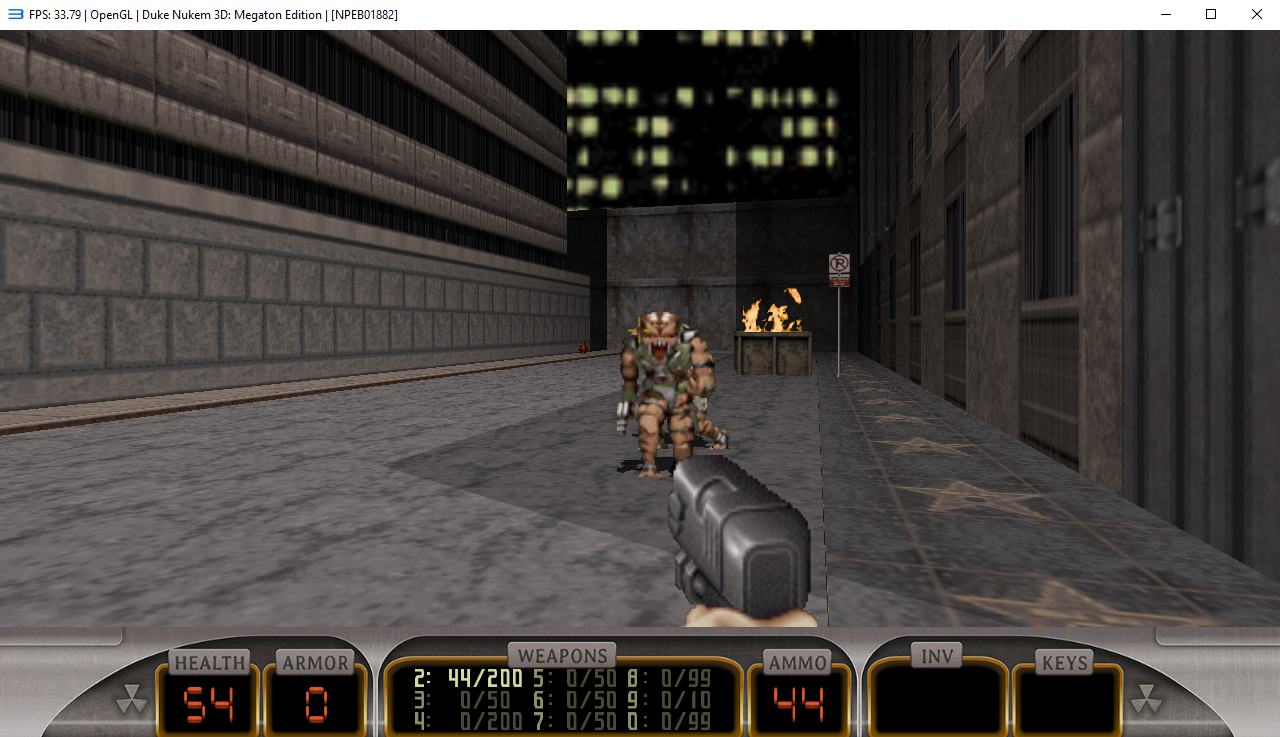
Task: Click the red fire hydrant by the wall
Action: coord(582,346)
